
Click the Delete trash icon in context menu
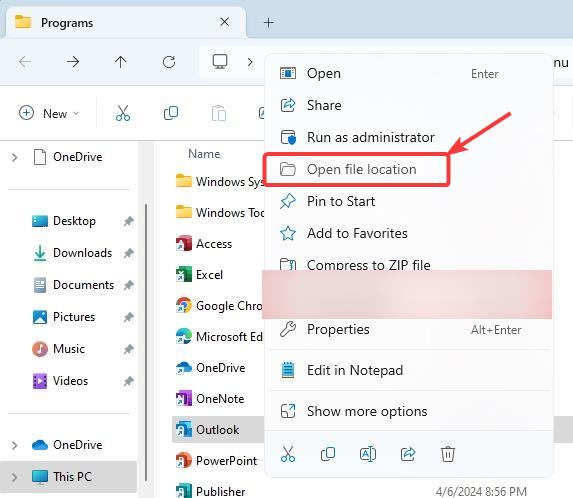click(x=448, y=454)
